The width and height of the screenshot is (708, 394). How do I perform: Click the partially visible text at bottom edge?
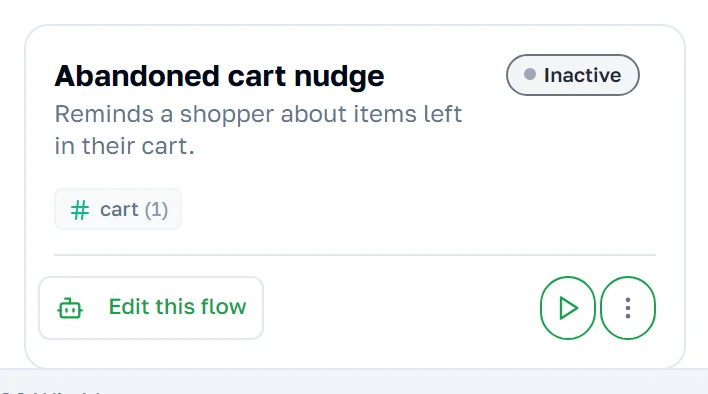pyautogui.click(x=52, y=392)
